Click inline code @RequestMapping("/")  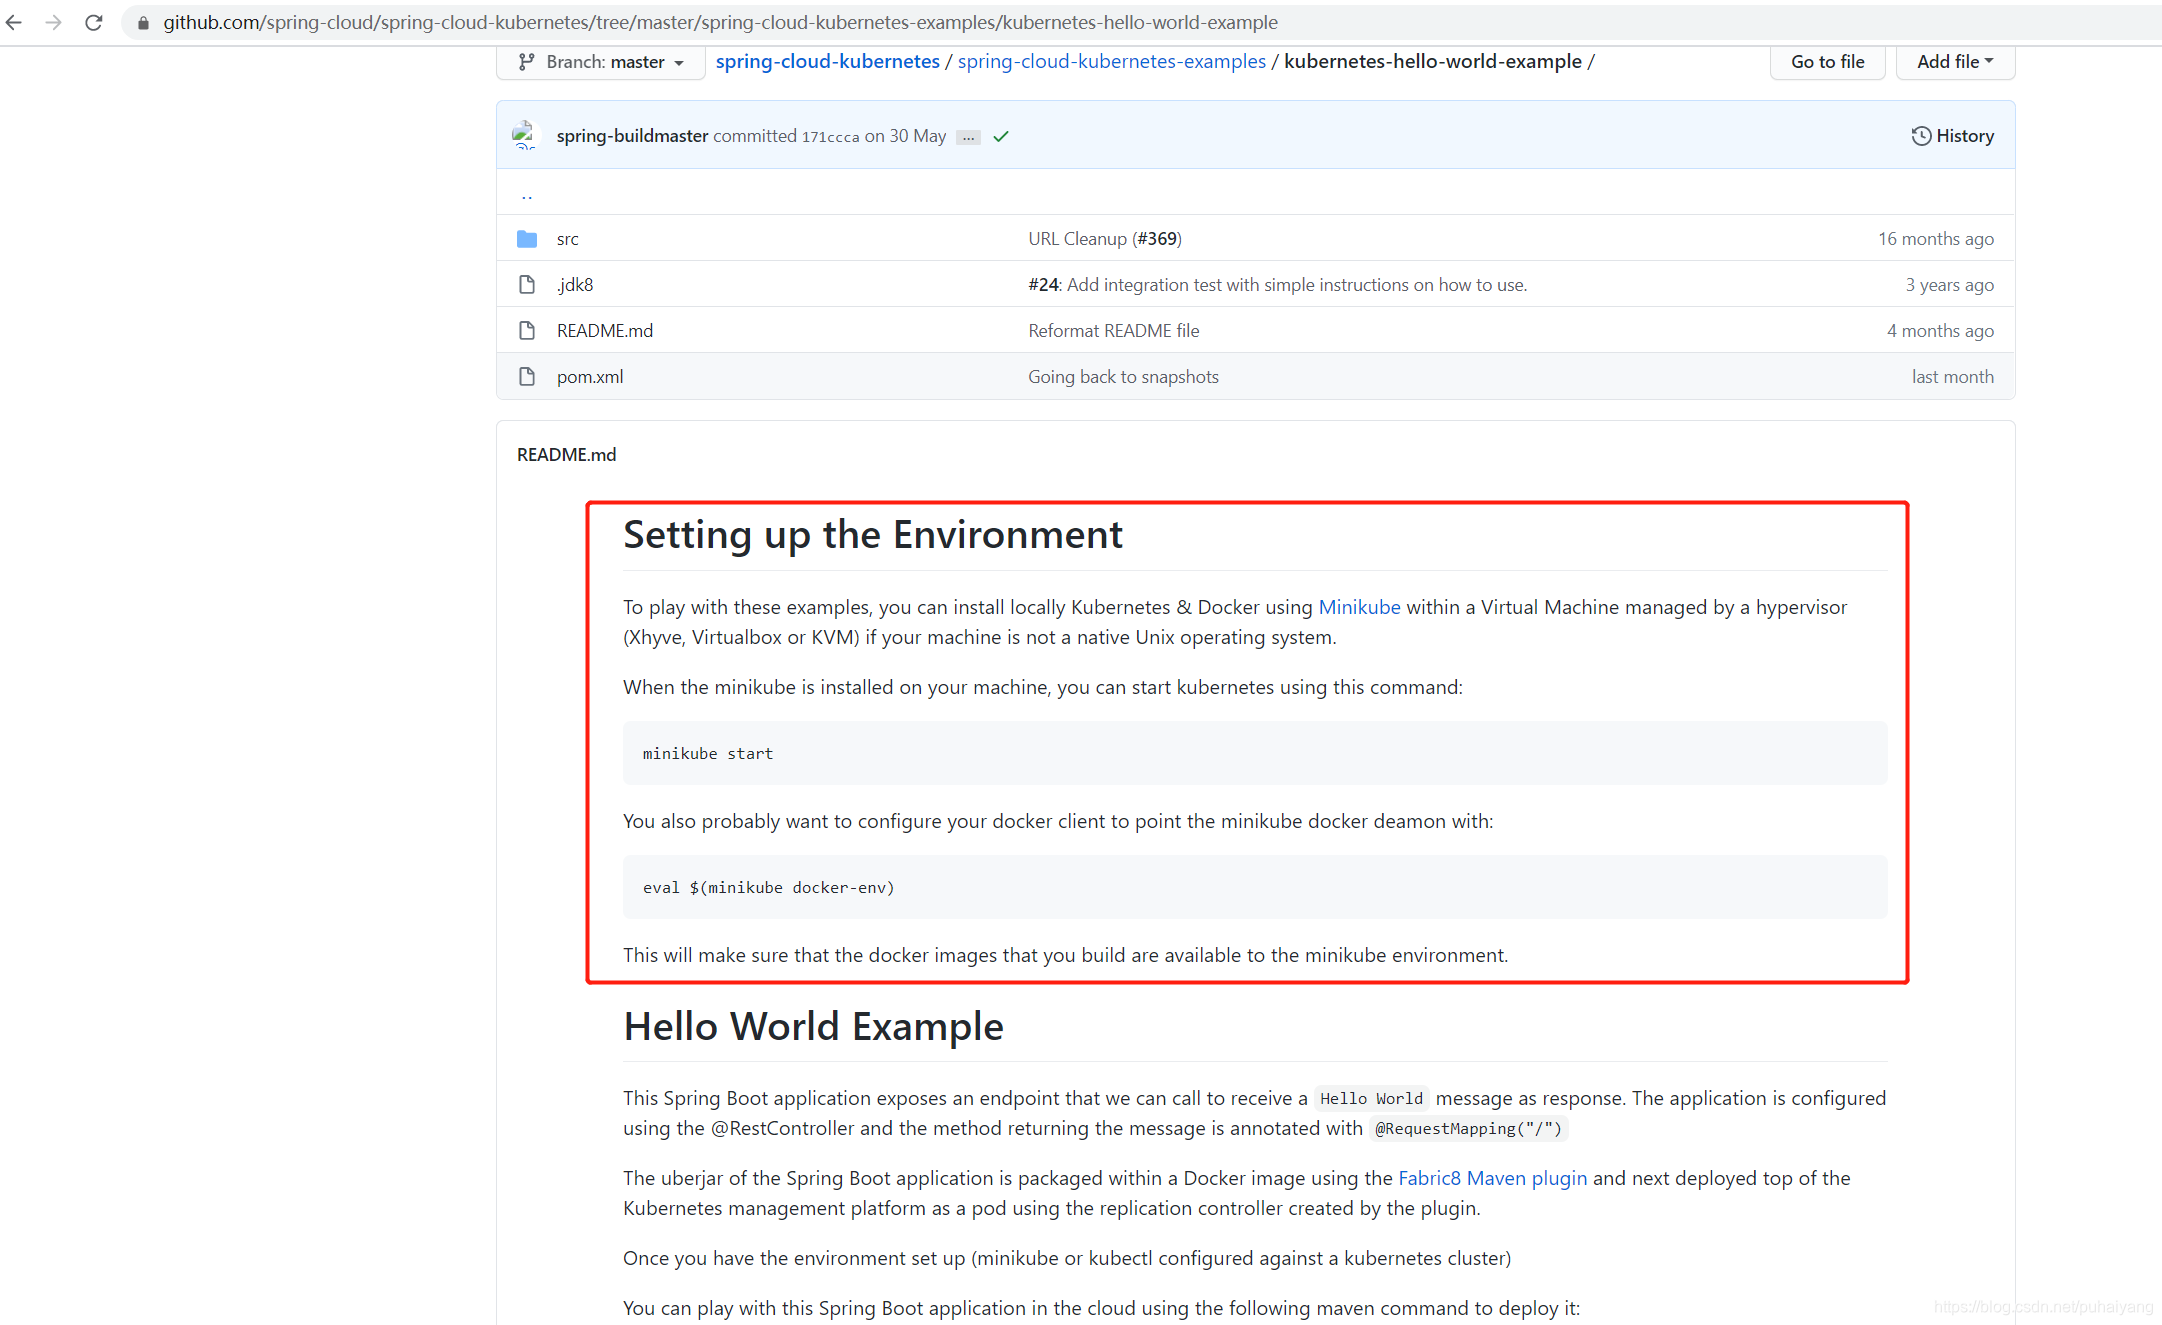coord(1468,1129)
